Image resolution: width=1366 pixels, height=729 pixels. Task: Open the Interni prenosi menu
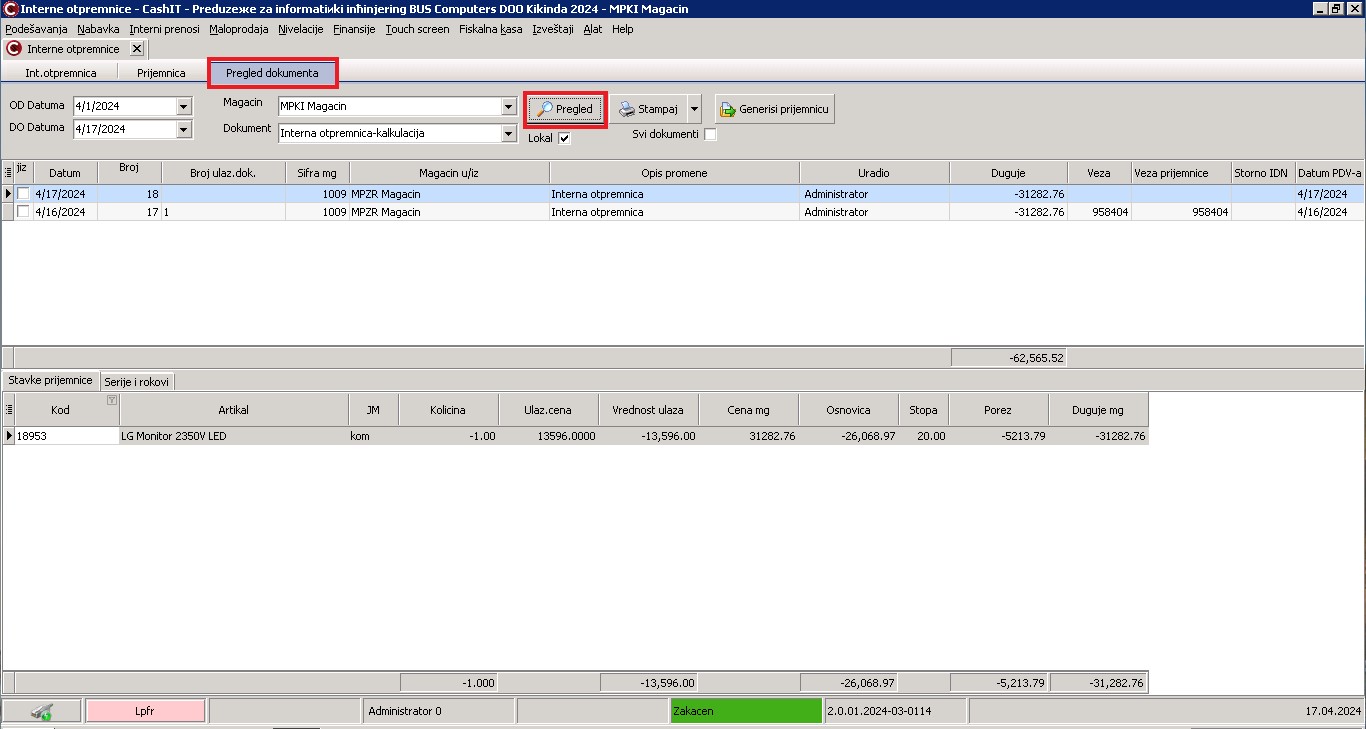pyautogui.click(x=164, y=29)
